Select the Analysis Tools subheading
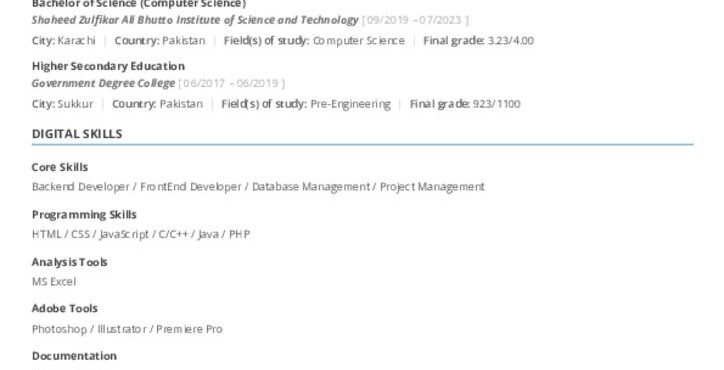Viewport: 724px width, 370px height. (69, 262)
